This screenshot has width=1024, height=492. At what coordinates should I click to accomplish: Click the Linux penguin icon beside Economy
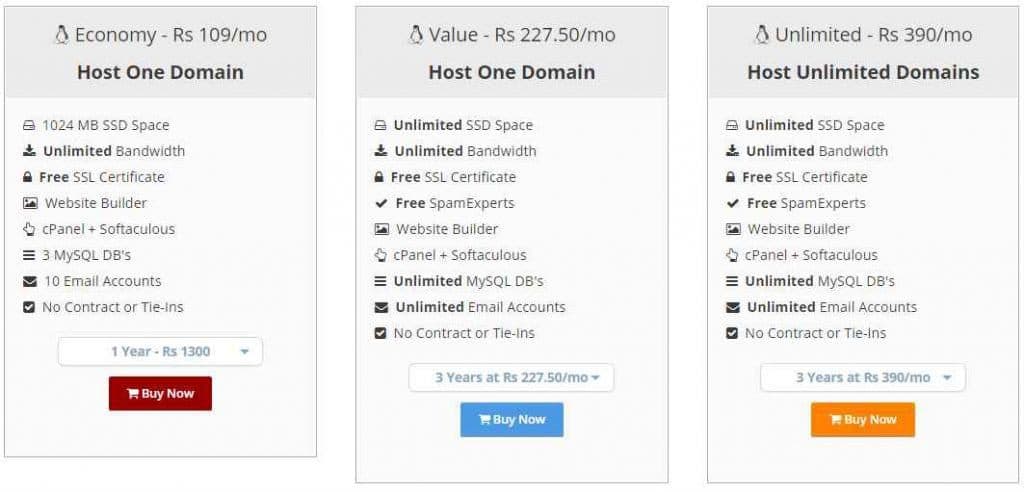[x=61, y=35]
